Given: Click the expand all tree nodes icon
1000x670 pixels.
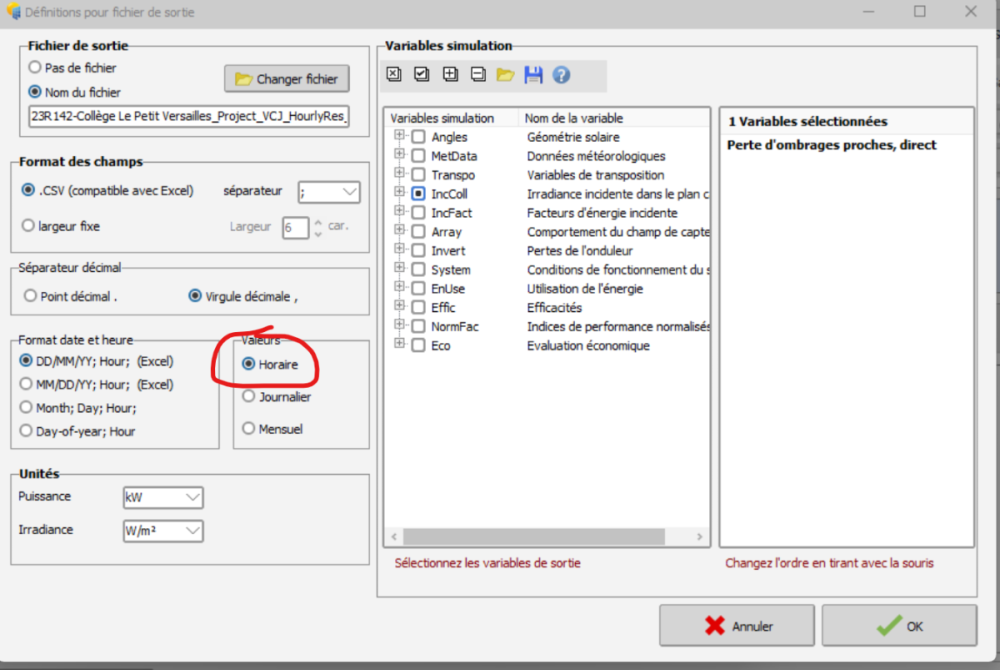Looking at the screenshot, I should tap(450, 75).
